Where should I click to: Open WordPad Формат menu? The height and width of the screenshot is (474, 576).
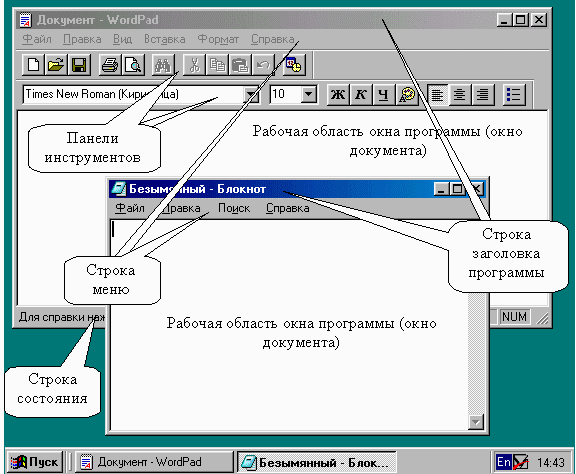pyautogui.click(x=218, y=39)
